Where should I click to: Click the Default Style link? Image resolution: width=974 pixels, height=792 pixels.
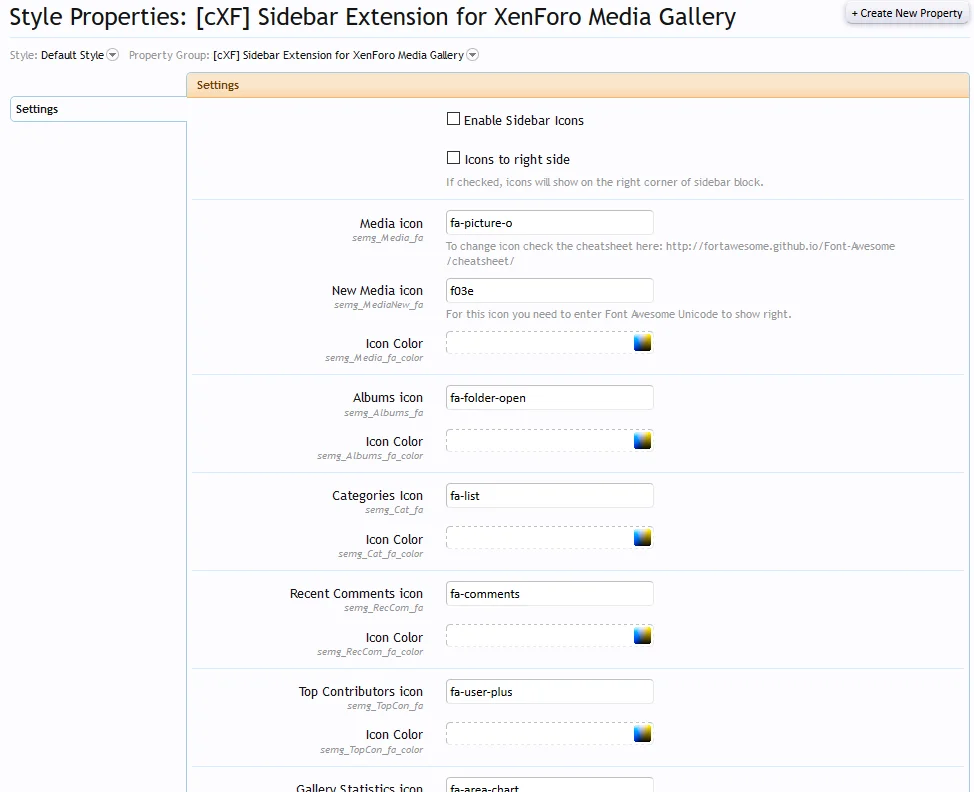click(x=72, y=55)
